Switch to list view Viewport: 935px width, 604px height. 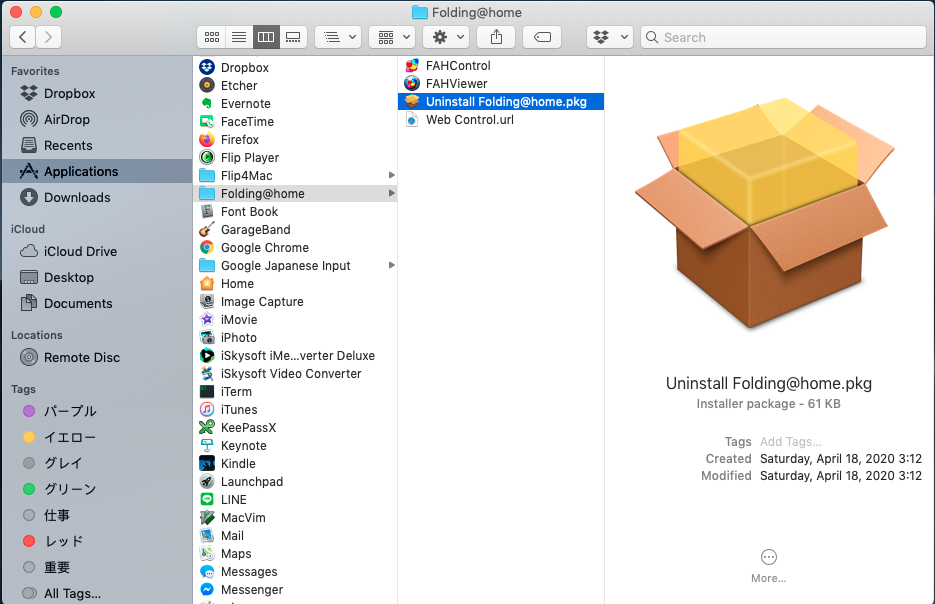239,37
